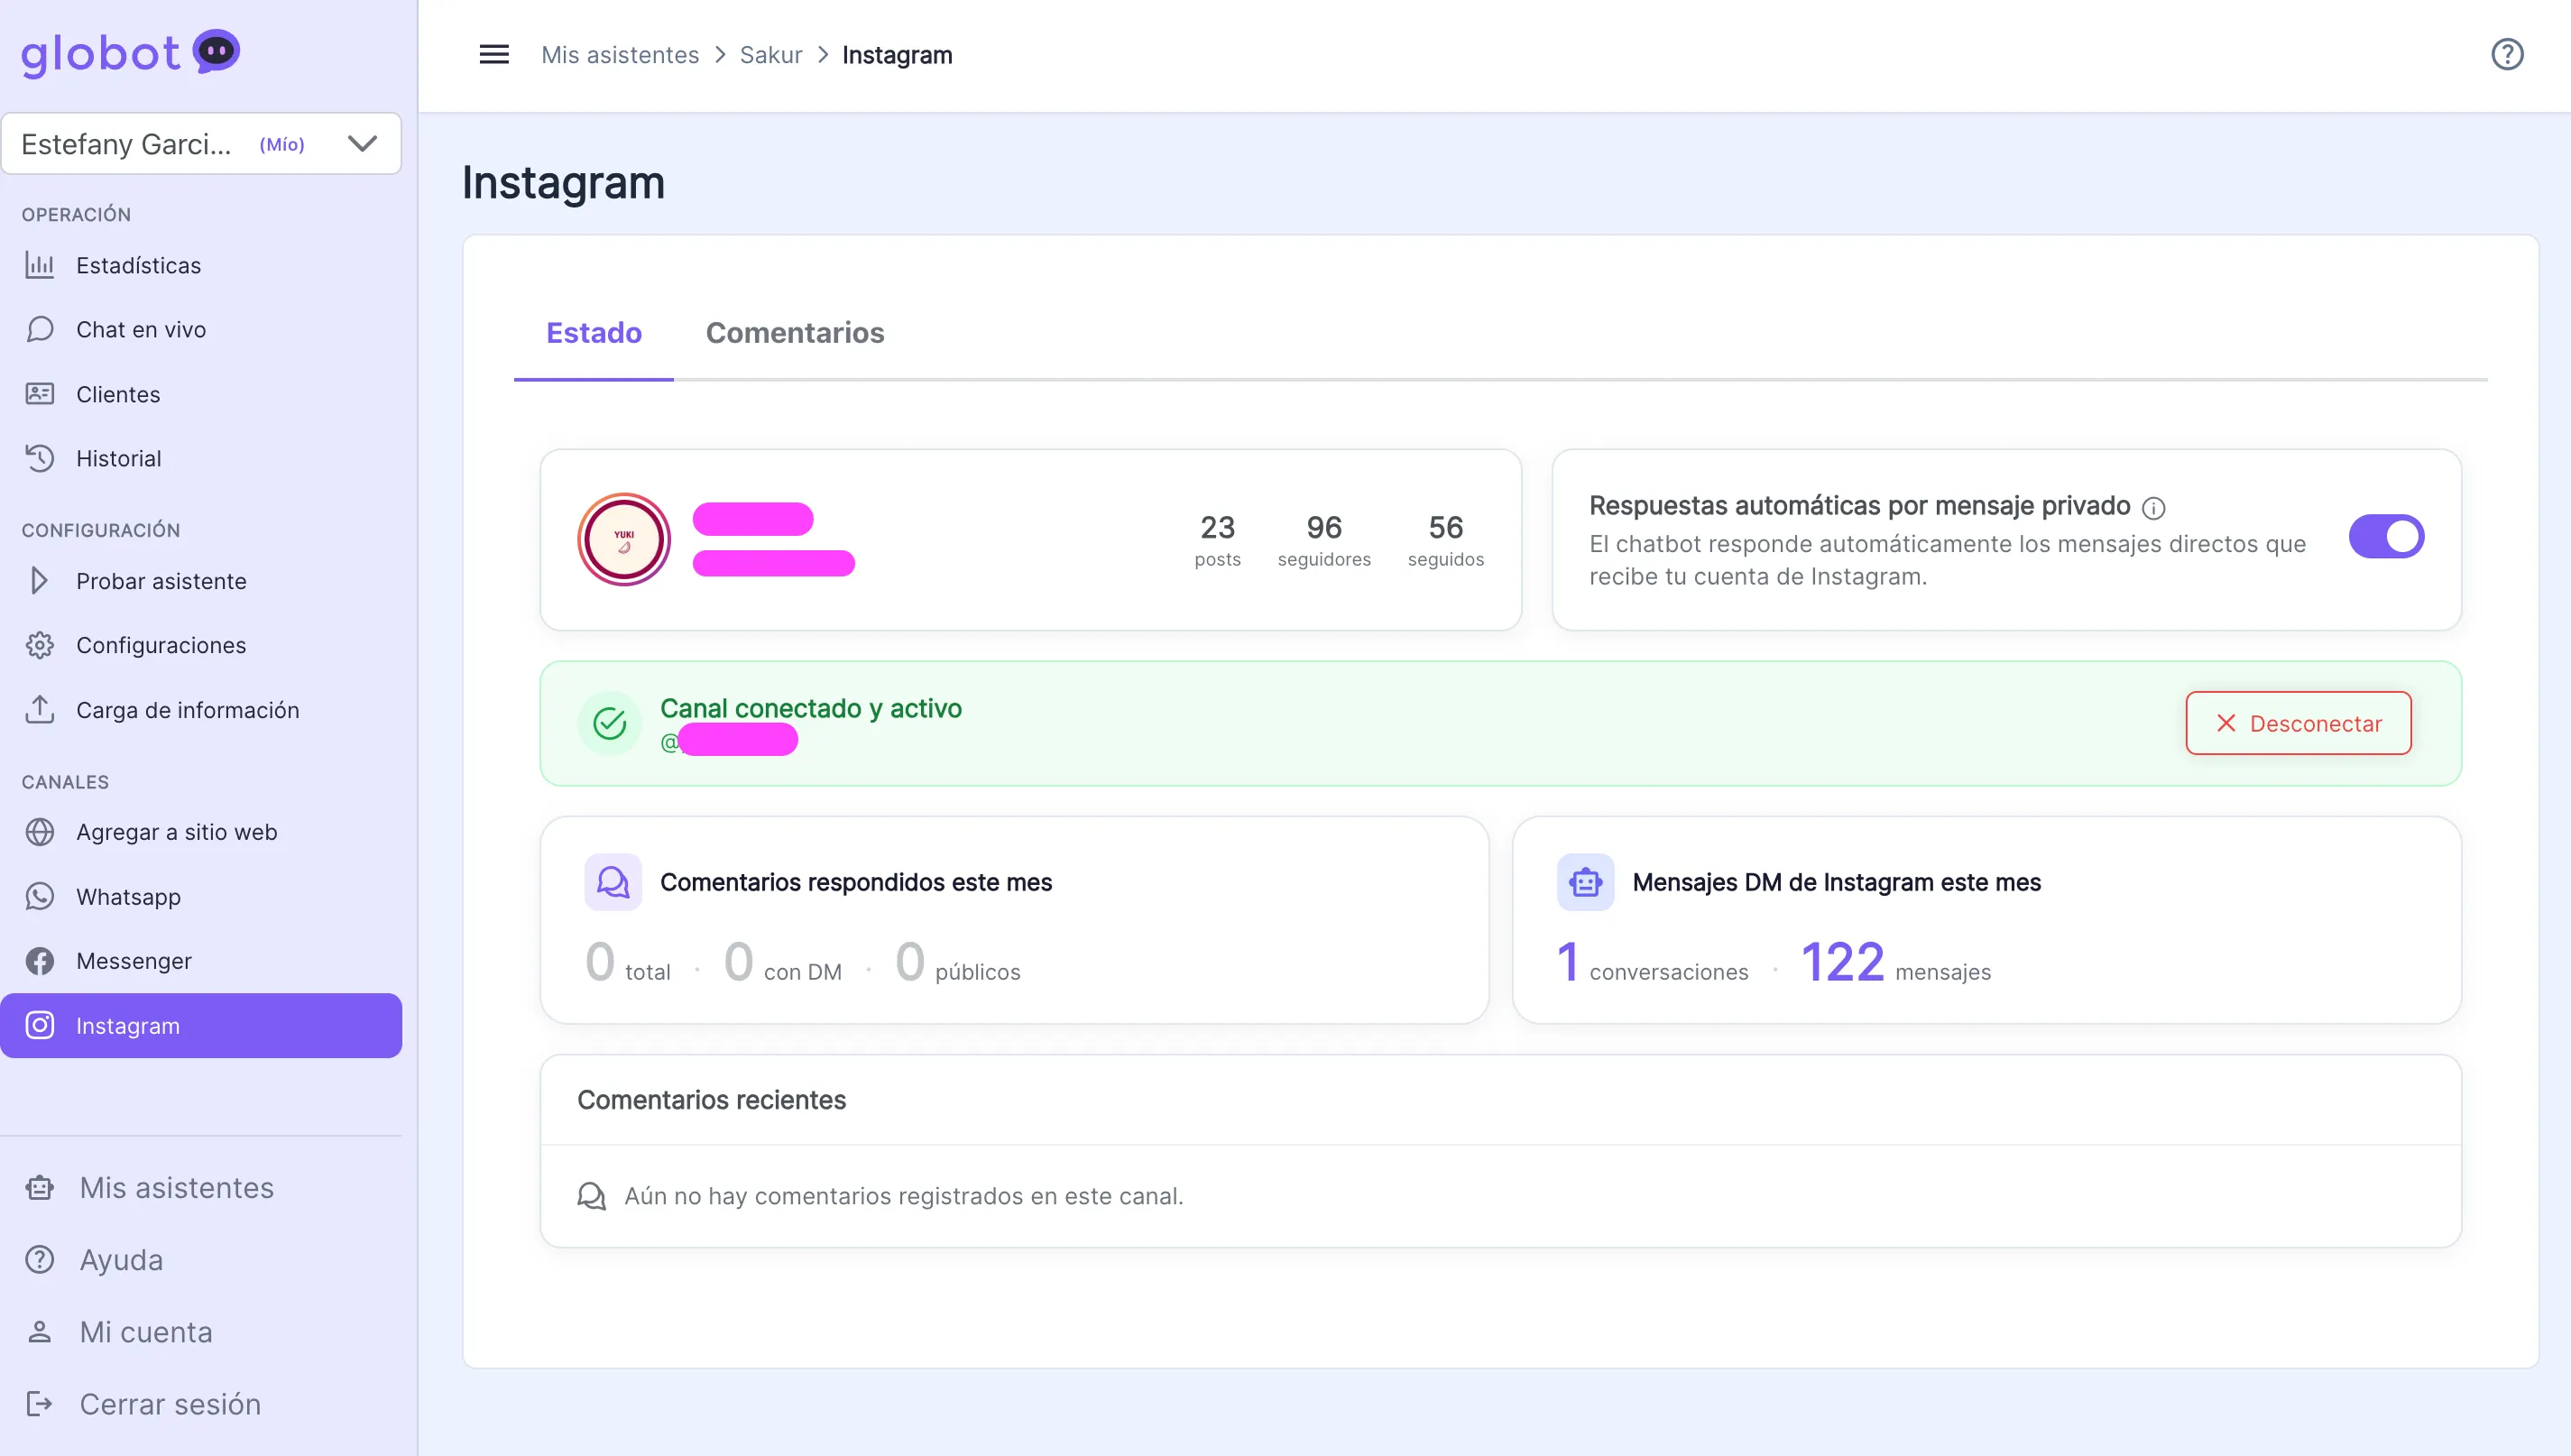The height and width of the screenshot is (1456, 2571).
Task: Switch to the Comentarios tab
Action: 795,332
